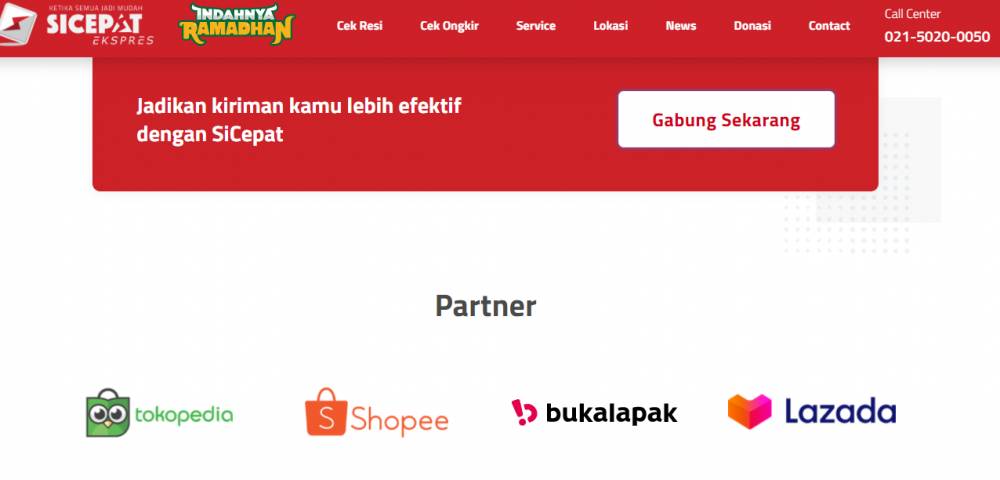Viewport: 1000px width, 480px height.
Task: Open the Indahnya Ramadhan banner logo
Action: click(x=237, y=25)
